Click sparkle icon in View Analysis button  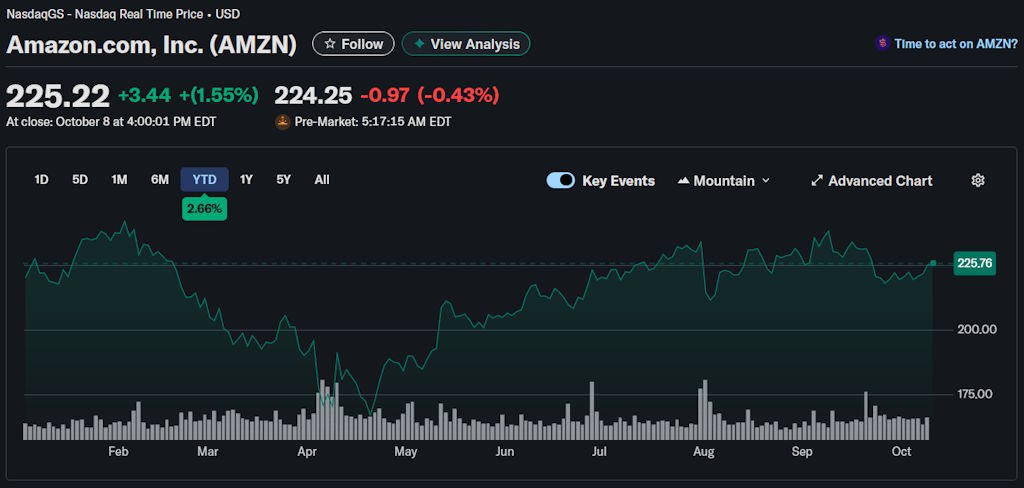419,44
